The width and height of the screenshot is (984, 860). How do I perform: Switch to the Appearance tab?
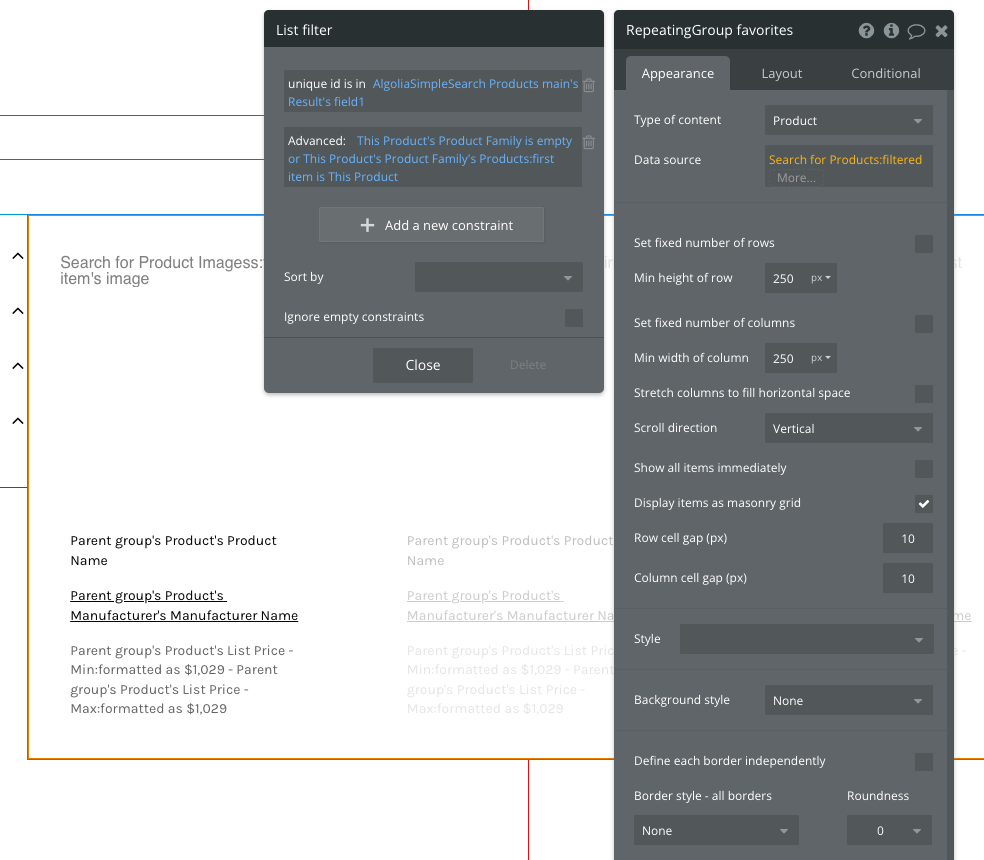coord(678,73)
